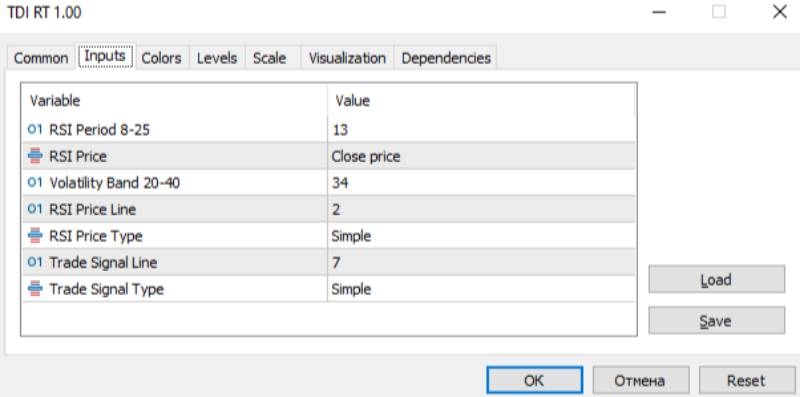Click the Отмена cancel button

(640, 380)
